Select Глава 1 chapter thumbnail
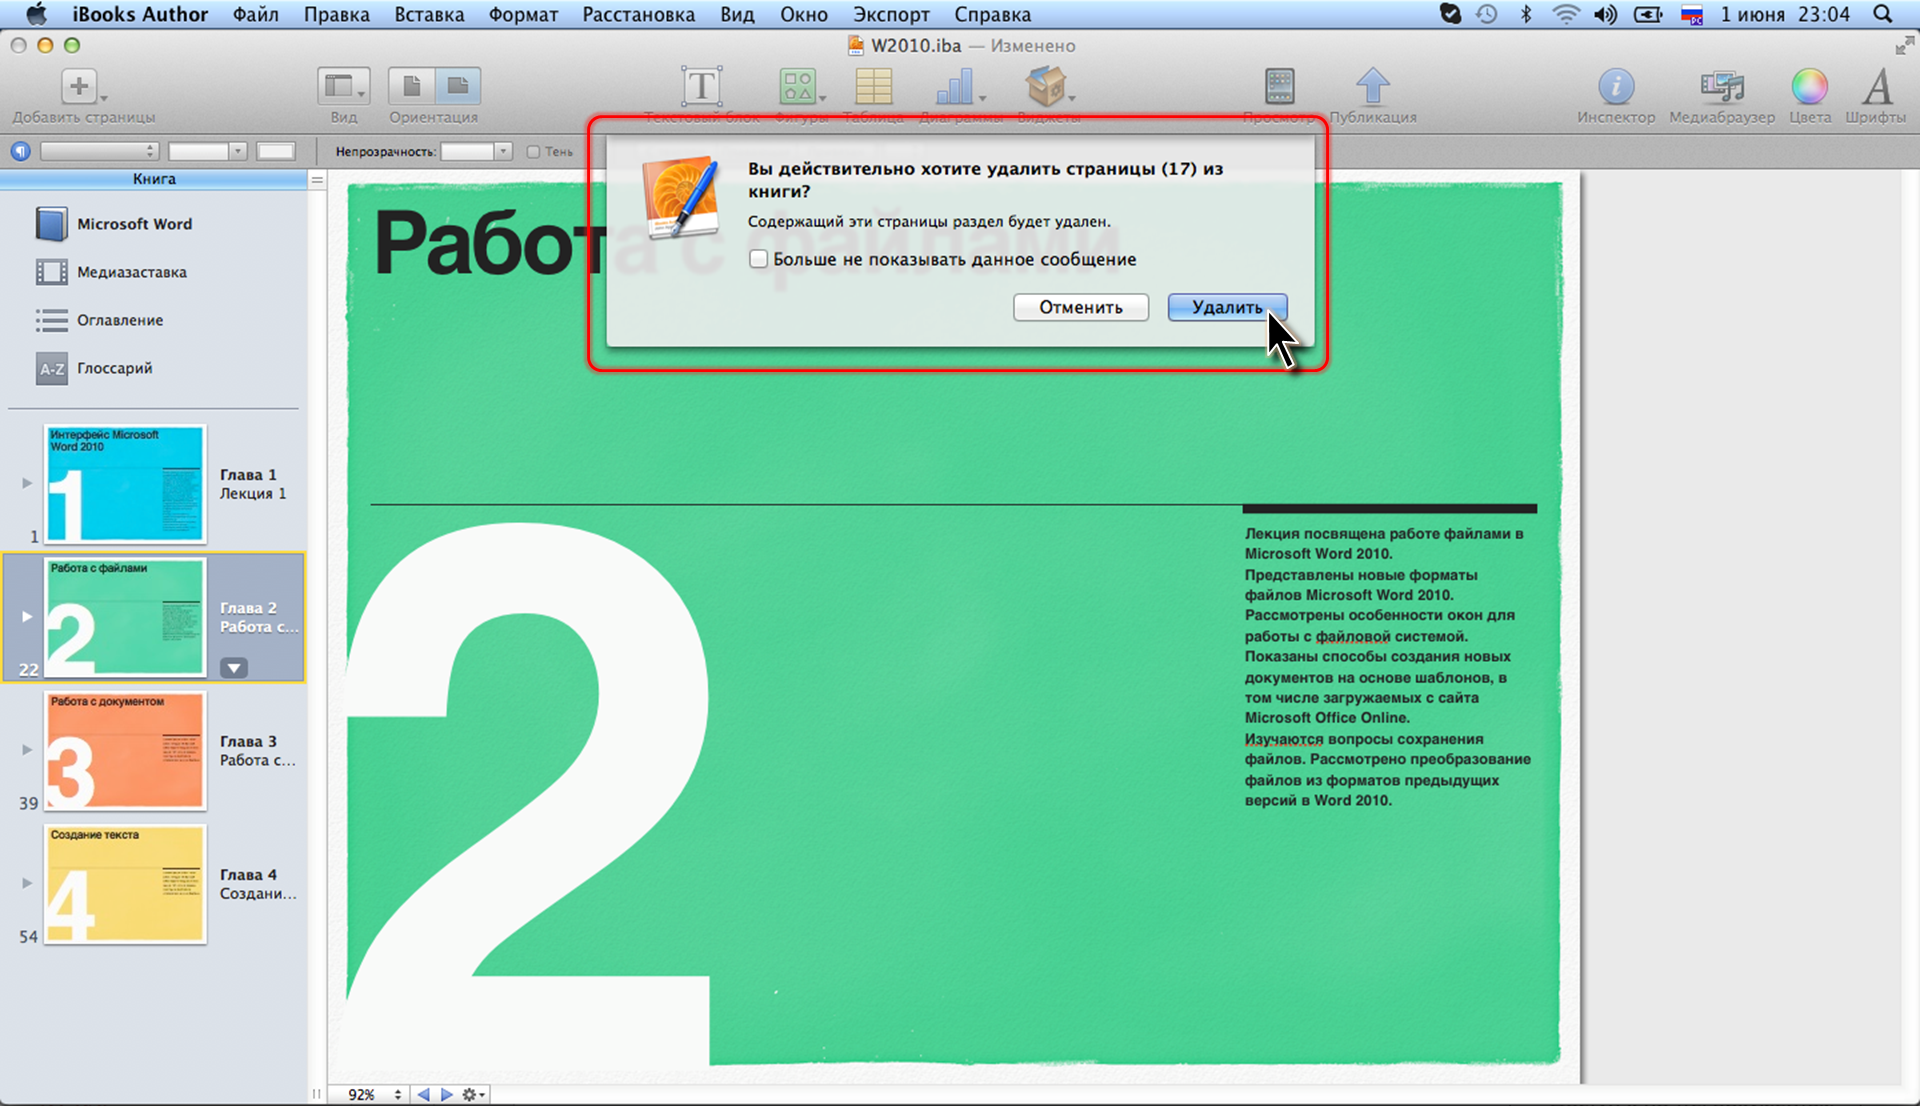Screen dimensions: 1920x1106 click(x=125, y=484)
